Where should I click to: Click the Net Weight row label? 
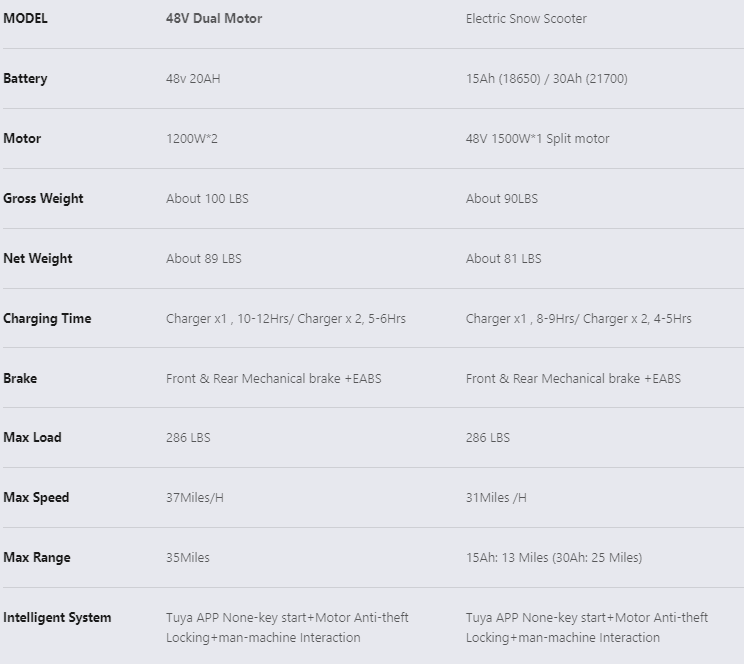(38, 259)
